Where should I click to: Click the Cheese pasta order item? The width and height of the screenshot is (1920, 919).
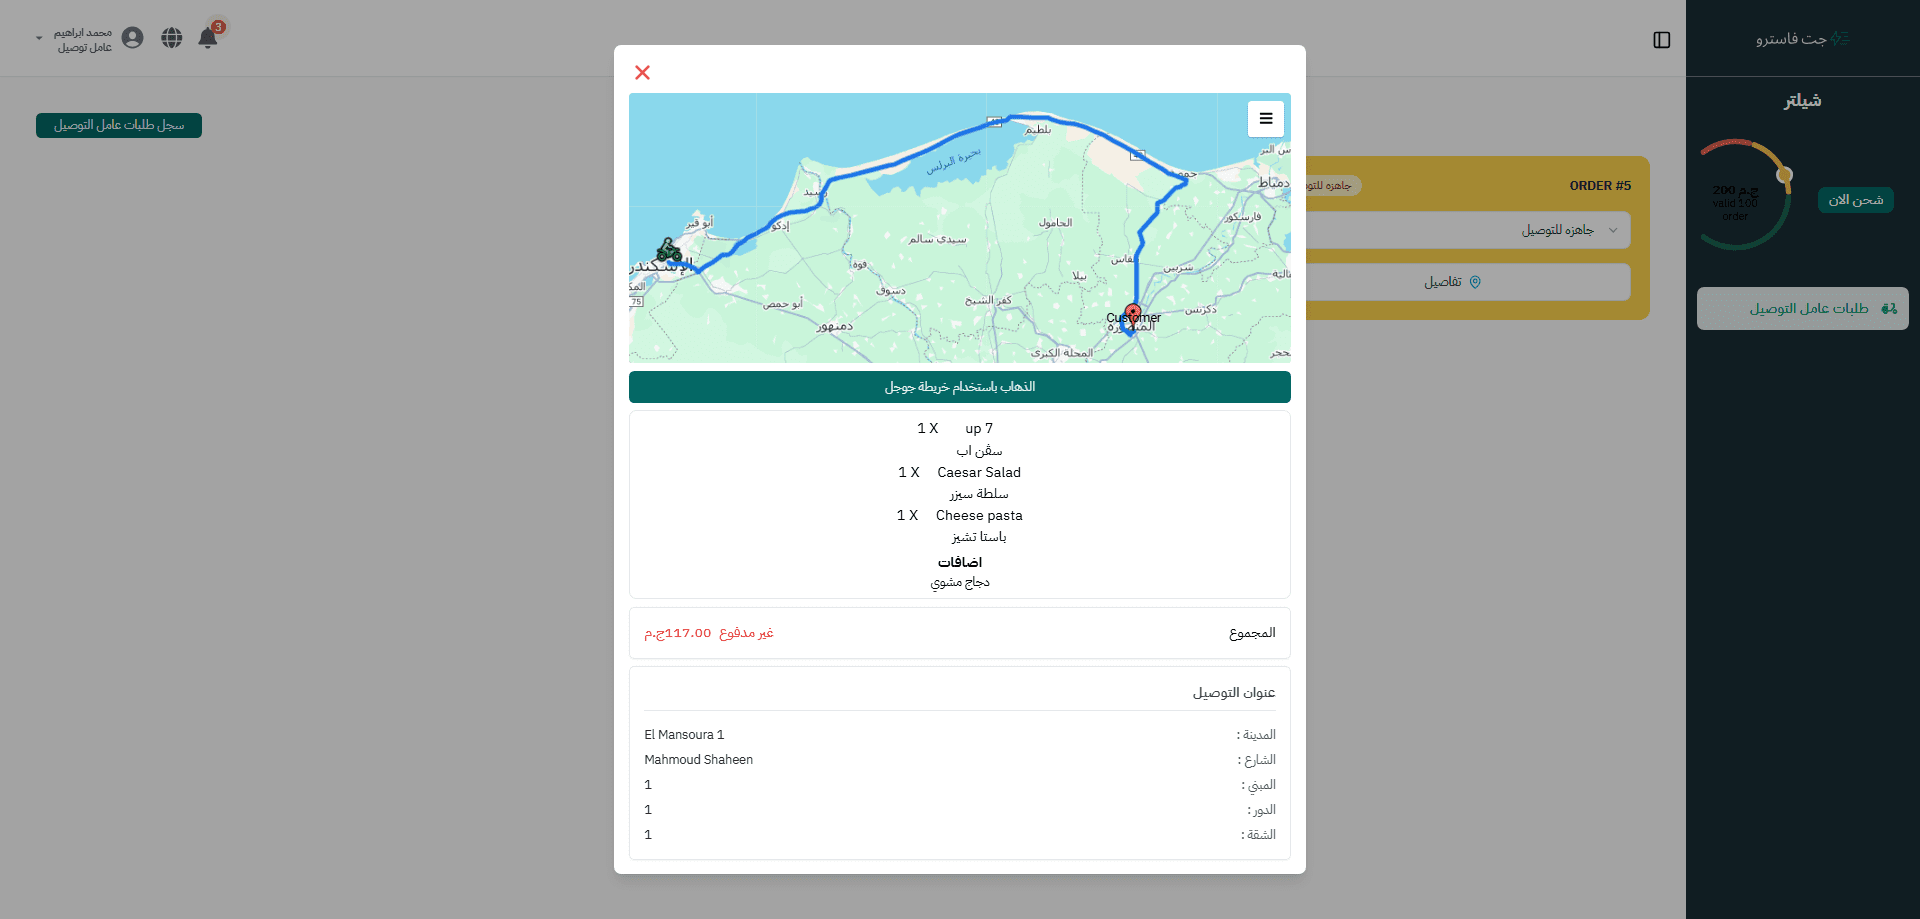978,515
